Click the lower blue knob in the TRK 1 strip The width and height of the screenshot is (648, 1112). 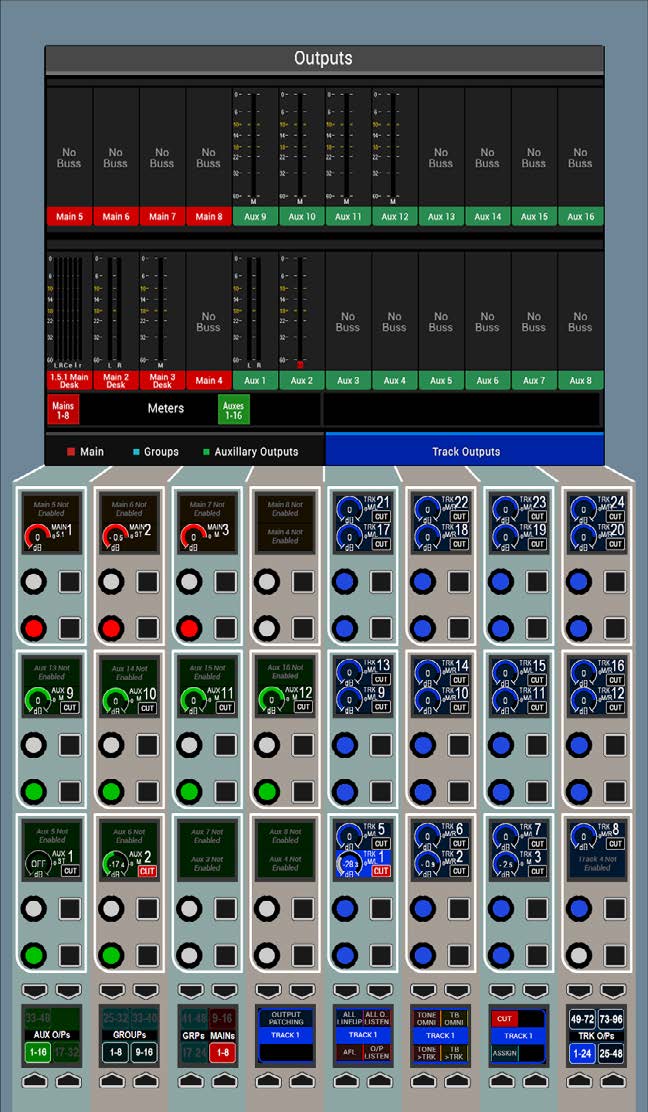(x=345, y=955)
